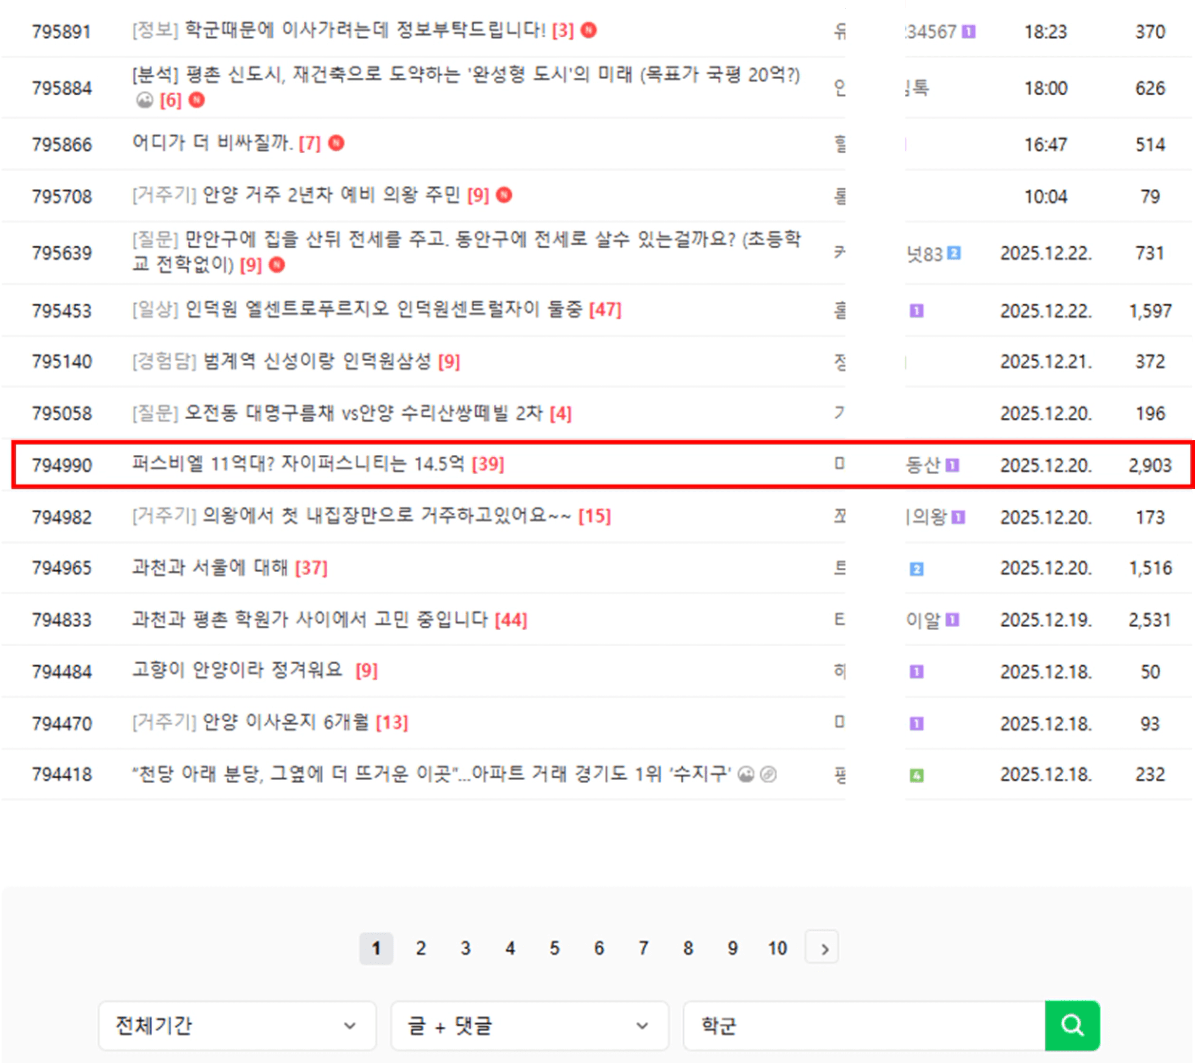The width and height of the screenshot is (1195, 1063).
Task: Click post number 794990
Action: pos(62,465)
